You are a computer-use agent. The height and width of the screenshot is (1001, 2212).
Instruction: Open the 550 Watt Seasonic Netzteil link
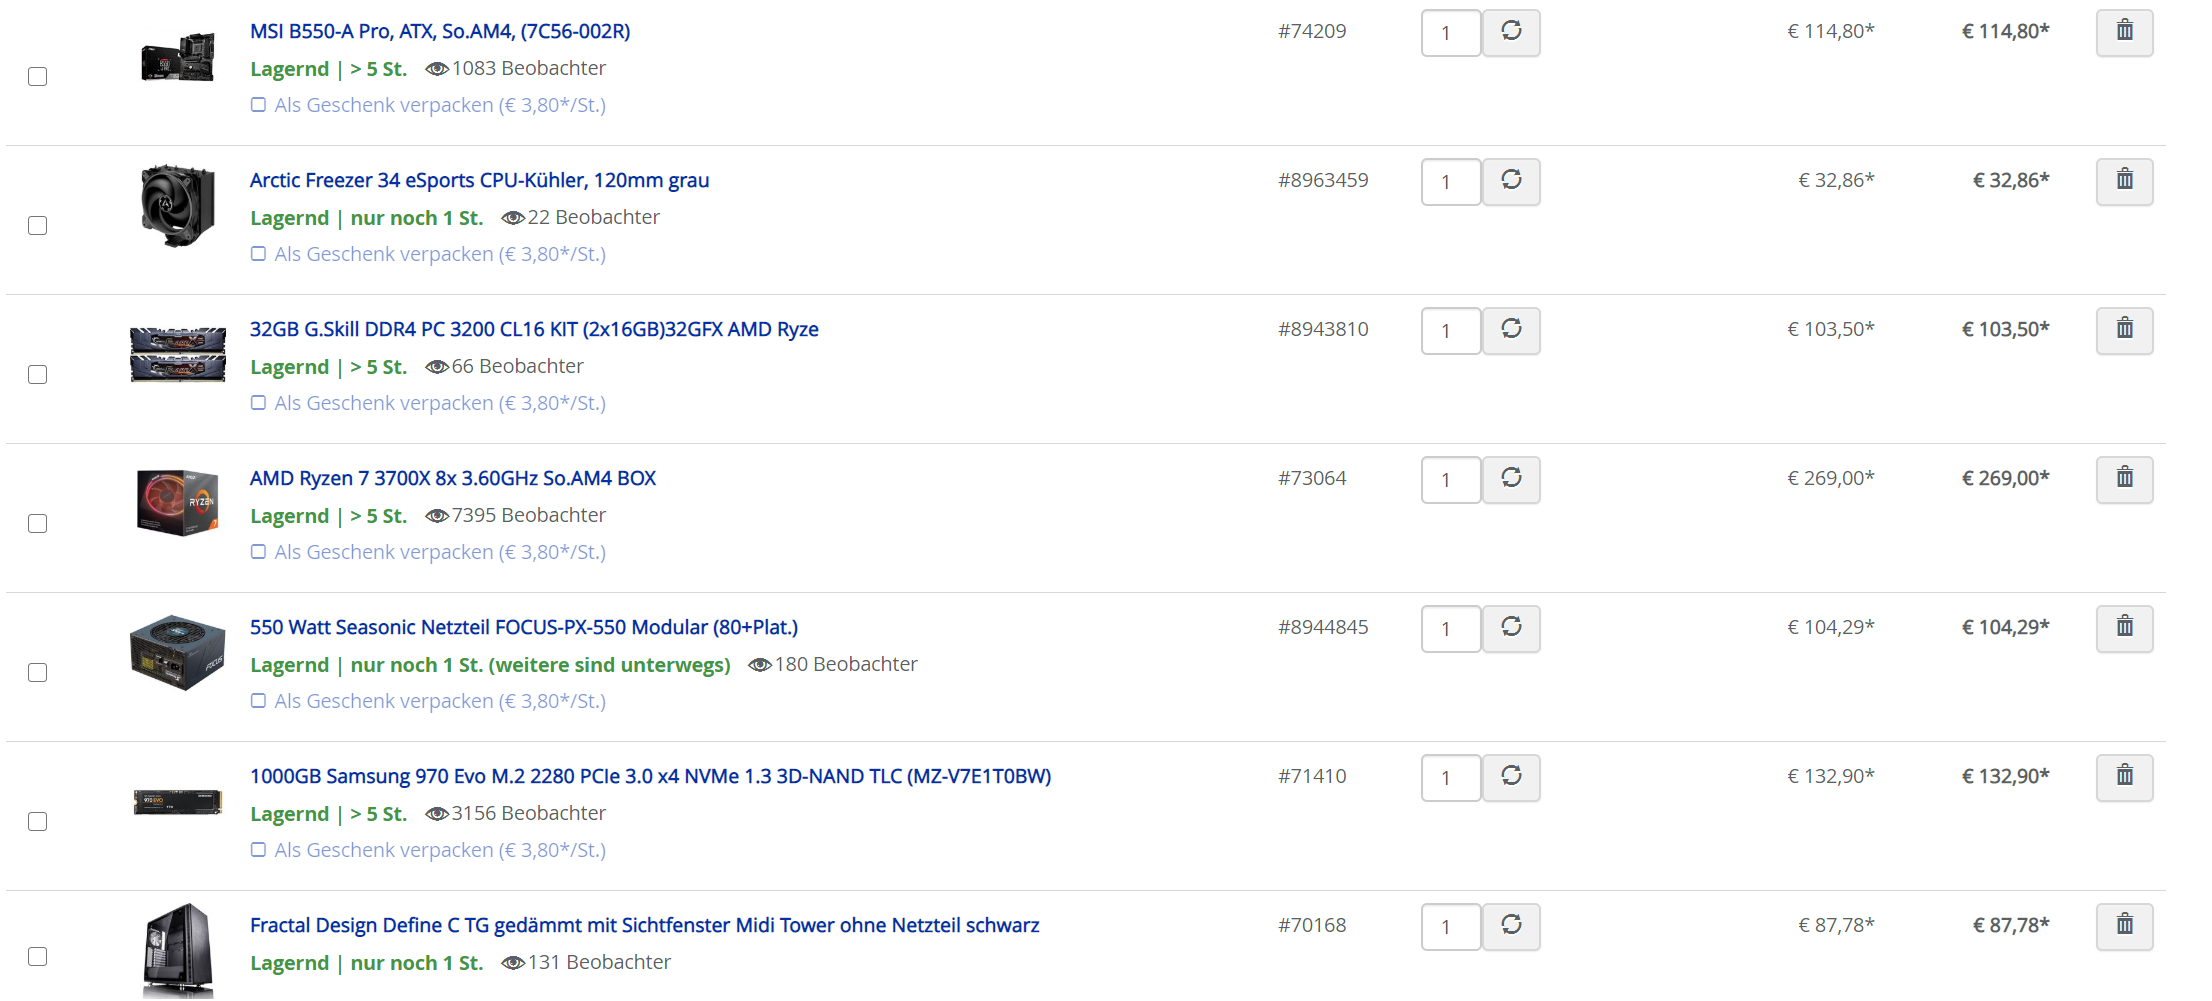click(524, 627)
